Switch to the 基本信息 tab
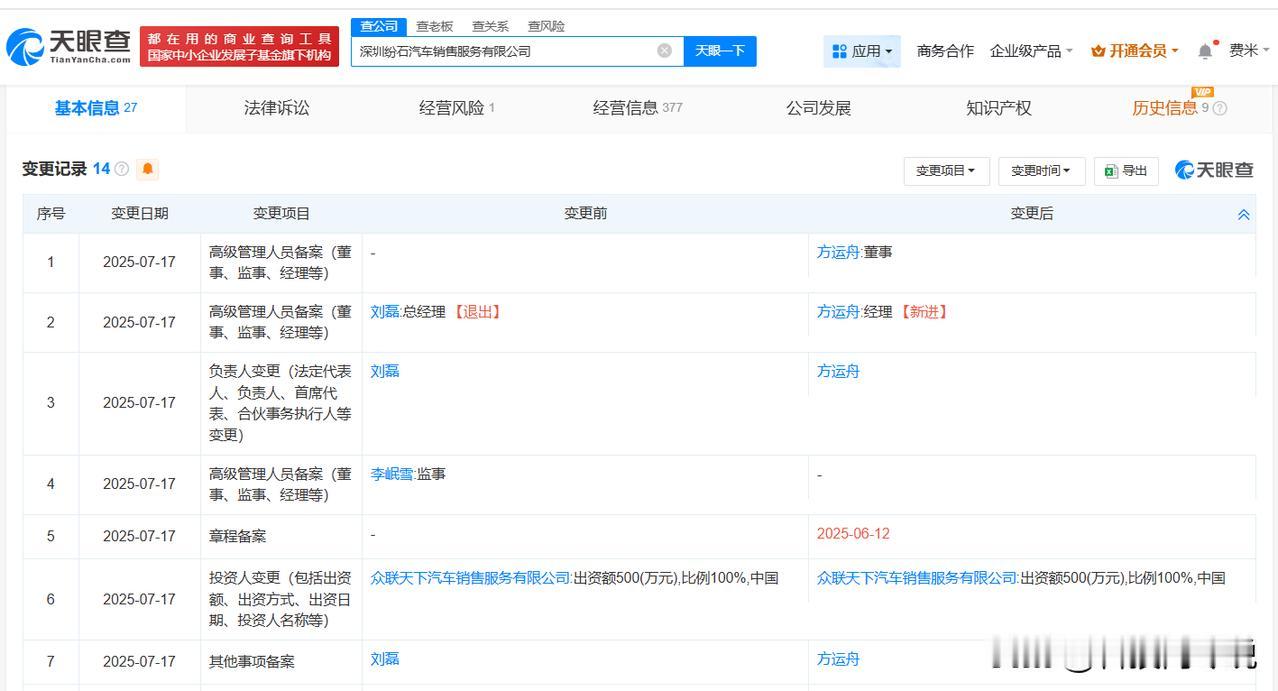 pos(96,108)
